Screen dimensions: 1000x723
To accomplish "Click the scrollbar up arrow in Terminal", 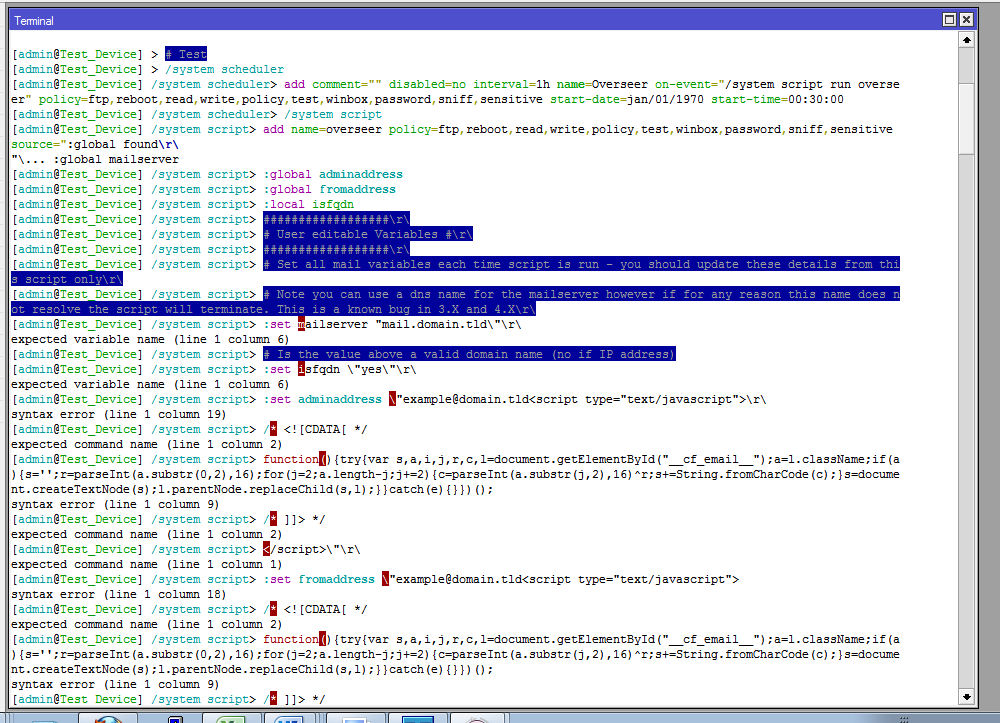I will (966, 40).
